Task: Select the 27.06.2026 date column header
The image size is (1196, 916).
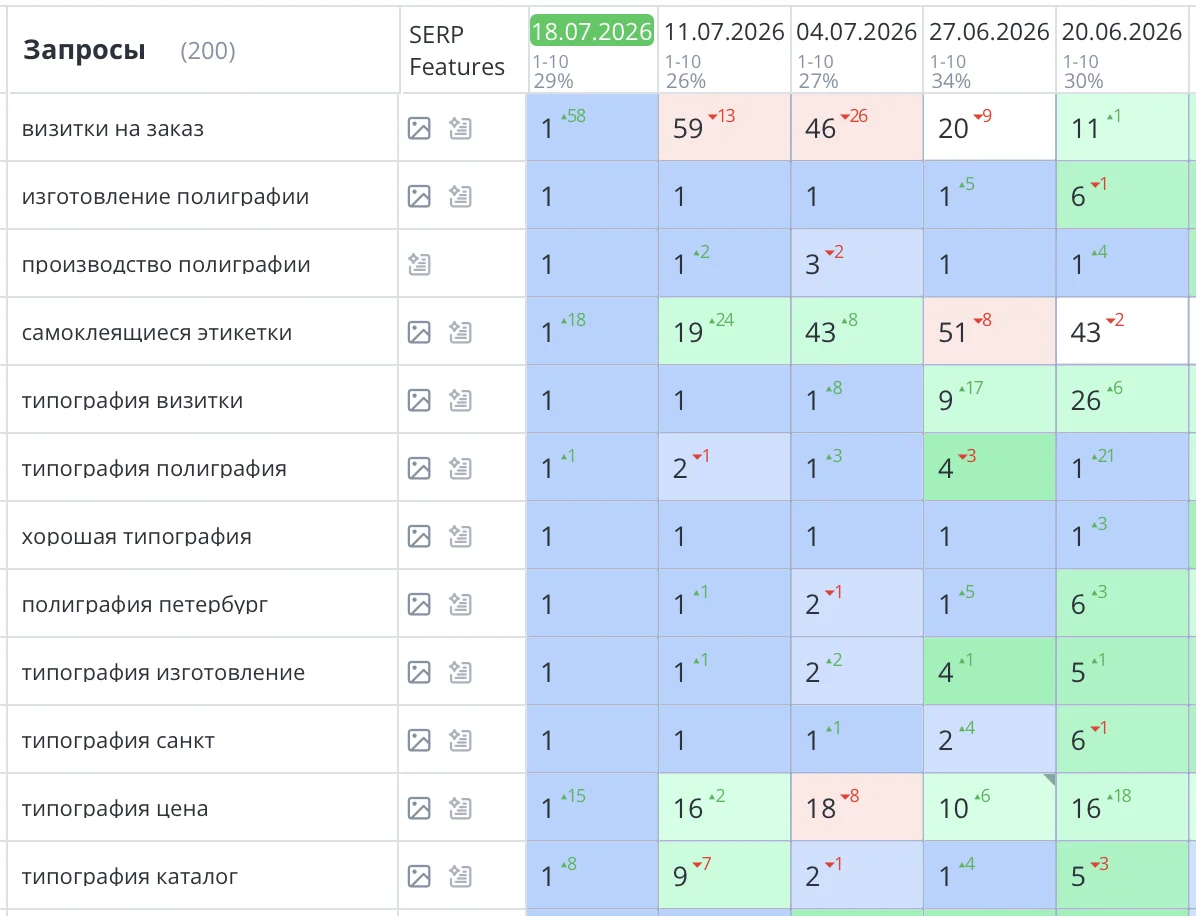Action: click(989, 31)
